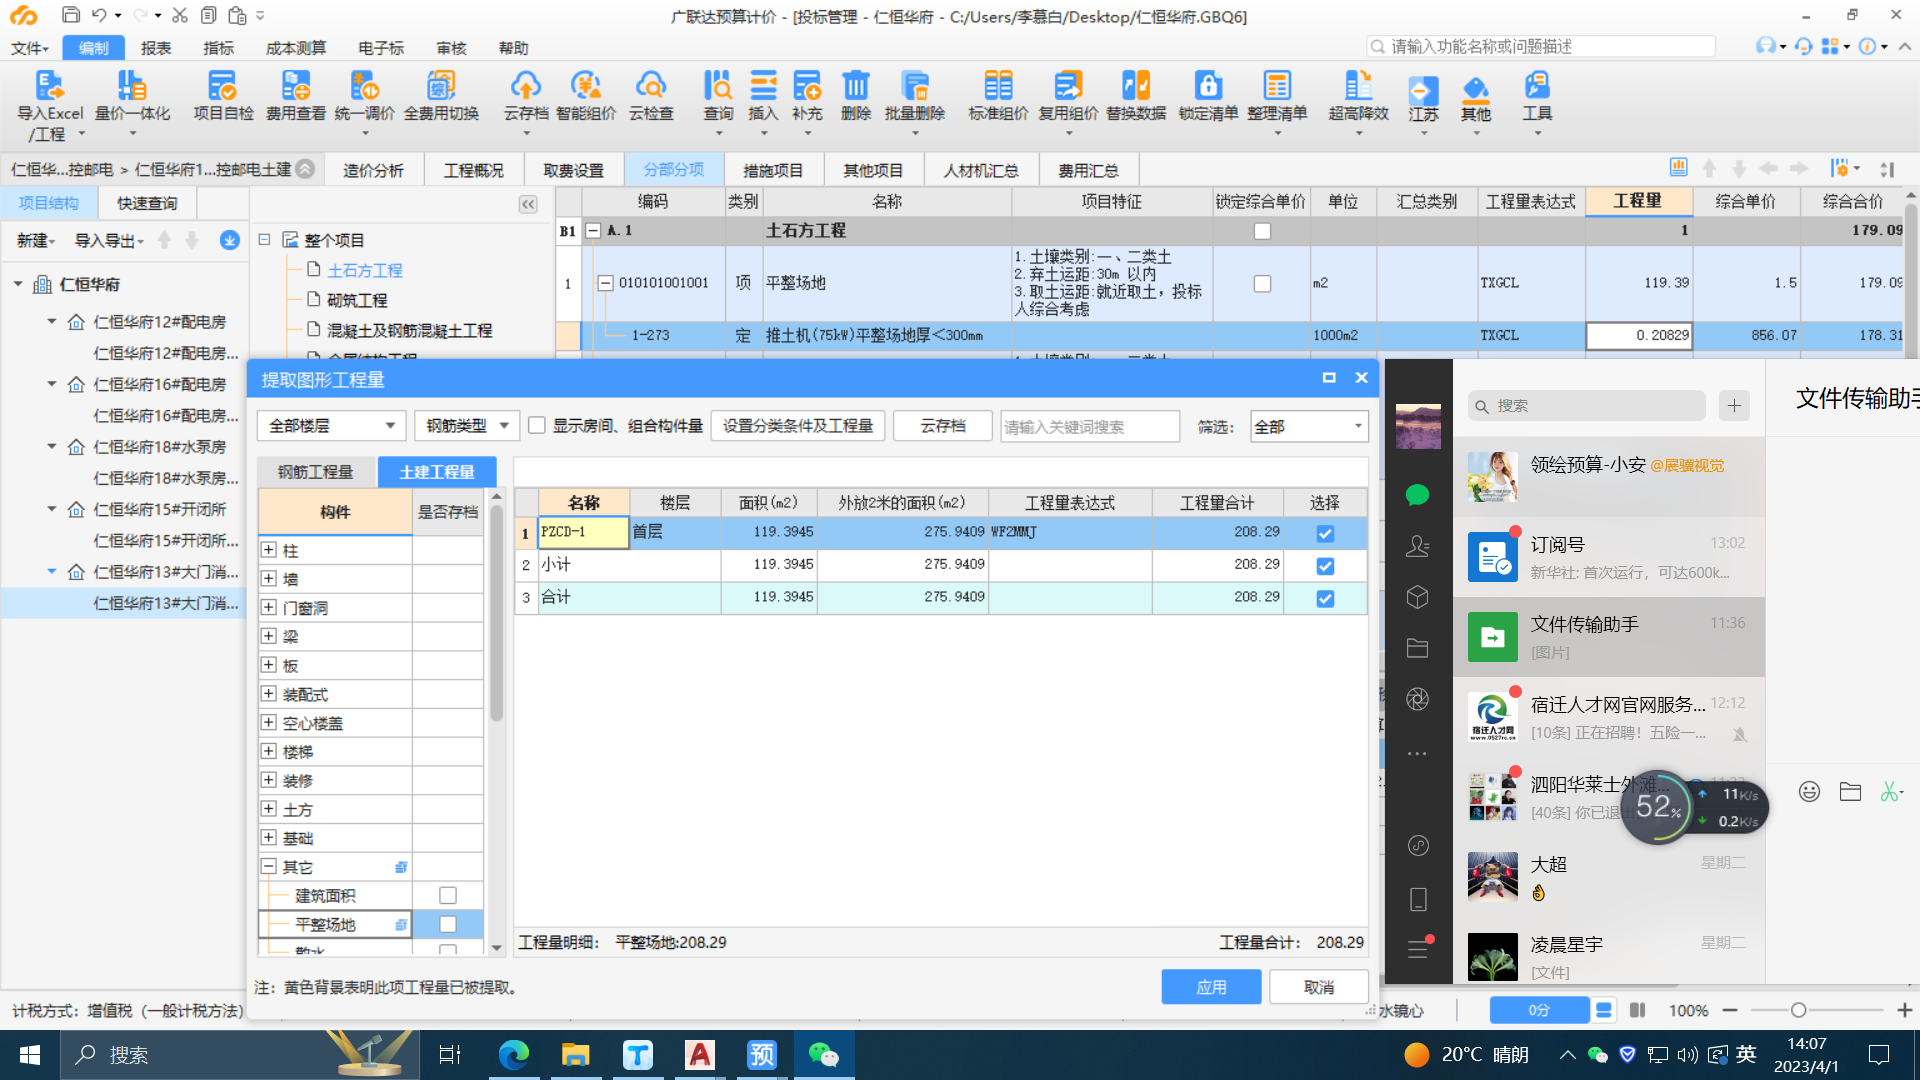The width and height of the screenshot is (1920, 1080).
Task: Uncheck the 选择 checkbox for PZCD-1 row
Action: pyautogui.click(x=1325, y=533)
